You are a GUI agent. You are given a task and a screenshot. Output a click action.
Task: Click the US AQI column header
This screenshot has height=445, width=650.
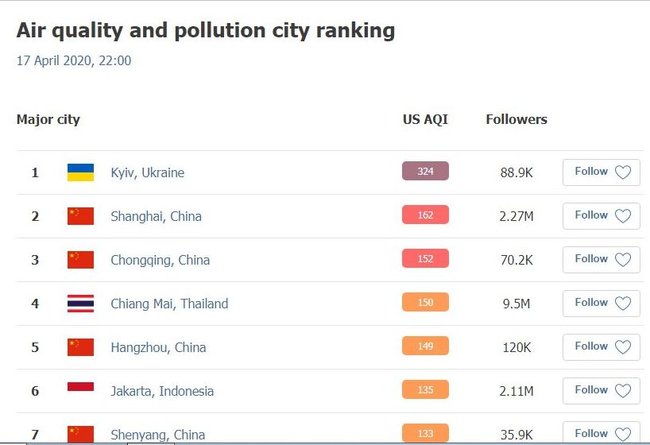click(x=425, y=120)
